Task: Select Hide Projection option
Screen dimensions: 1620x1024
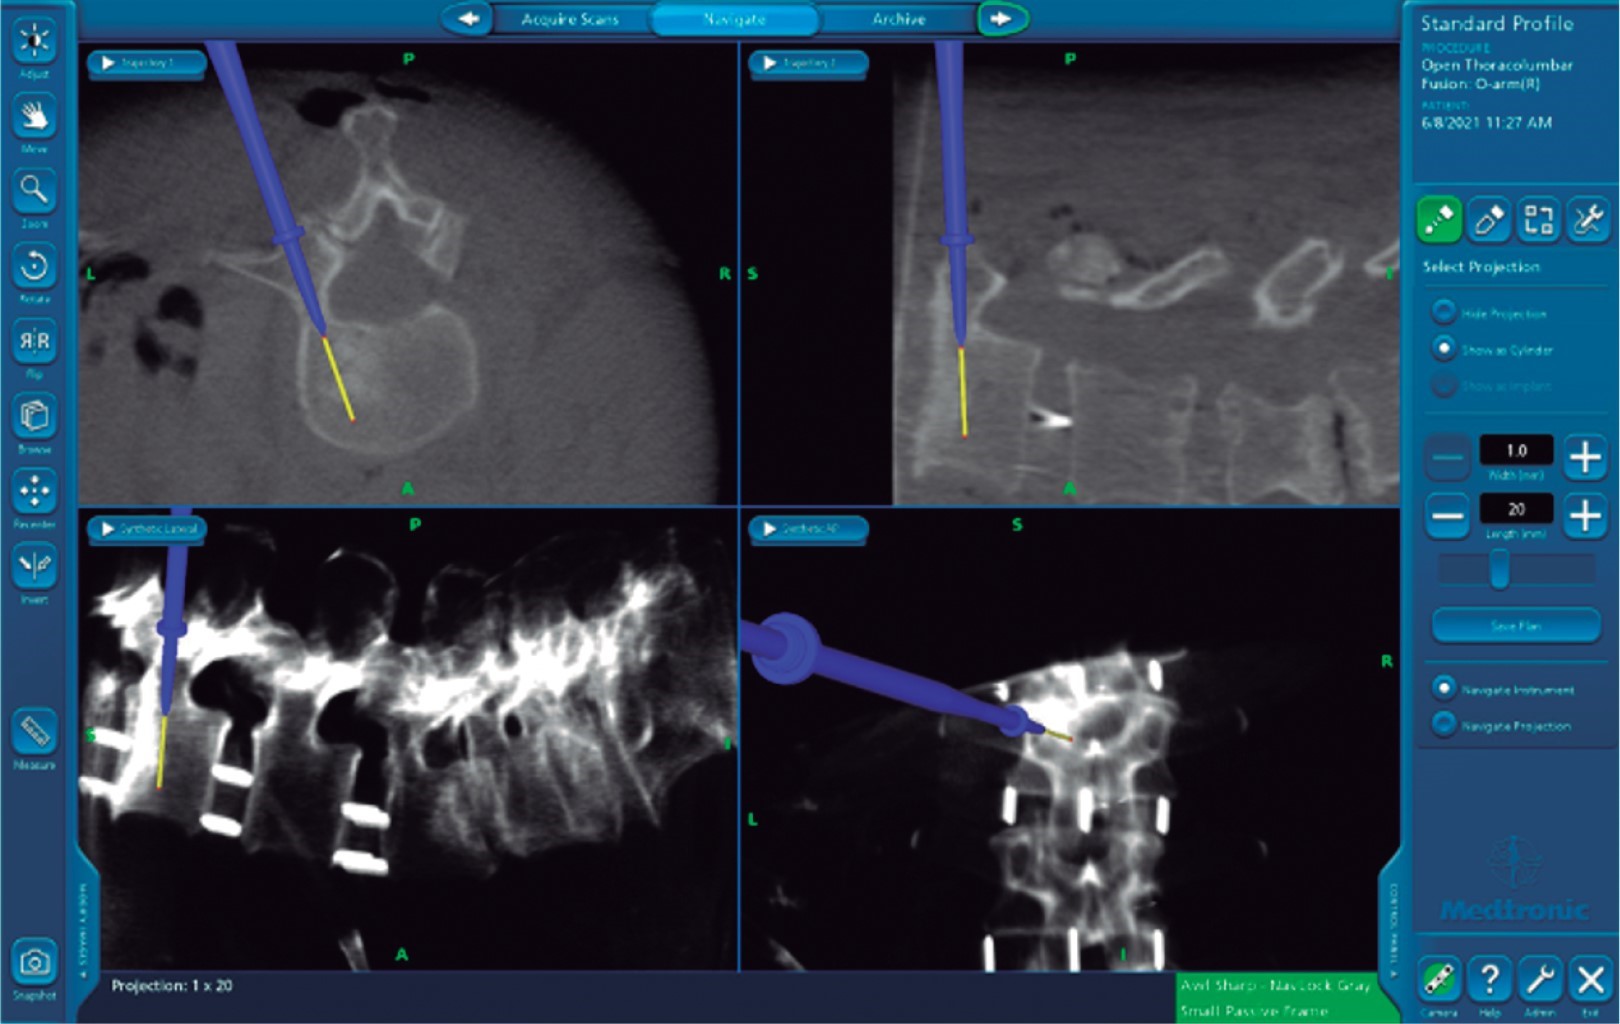Action: click(x=1443, y=312)
